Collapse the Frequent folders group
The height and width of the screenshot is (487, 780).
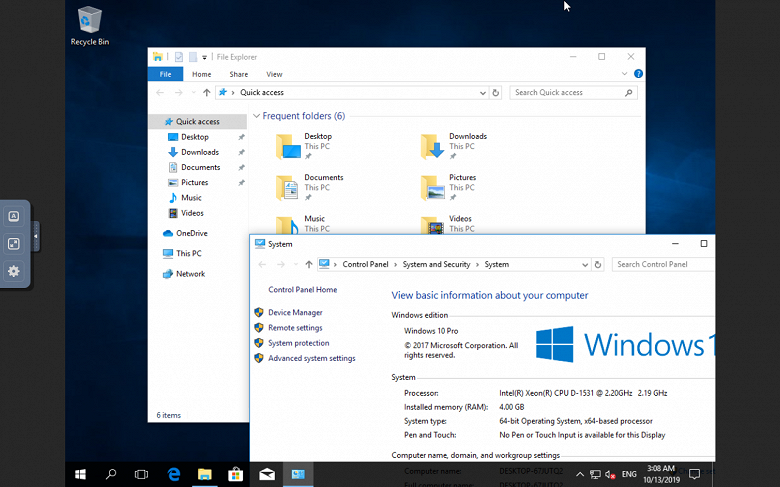pos(256,116)
